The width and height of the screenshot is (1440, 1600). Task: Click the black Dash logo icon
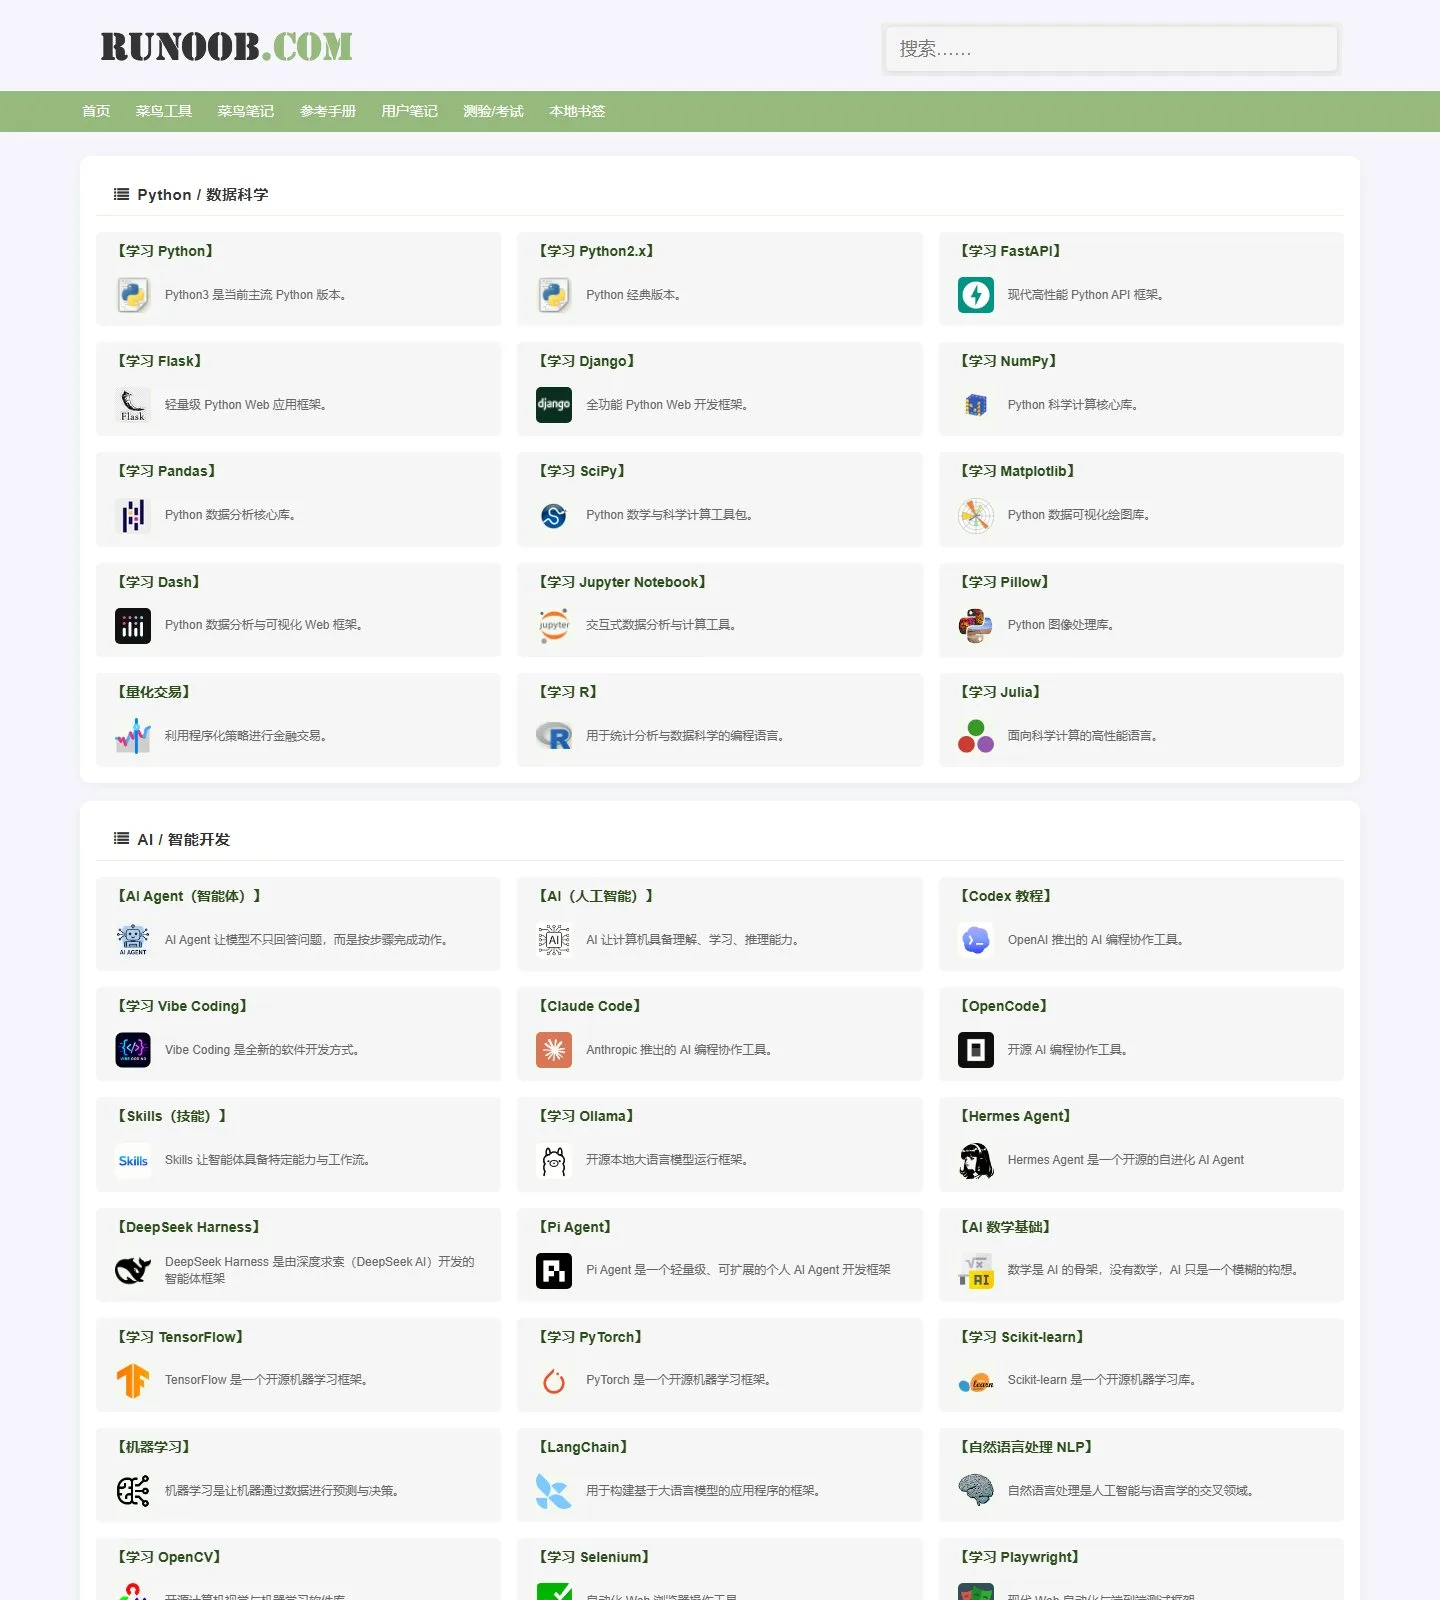(133, 626)
